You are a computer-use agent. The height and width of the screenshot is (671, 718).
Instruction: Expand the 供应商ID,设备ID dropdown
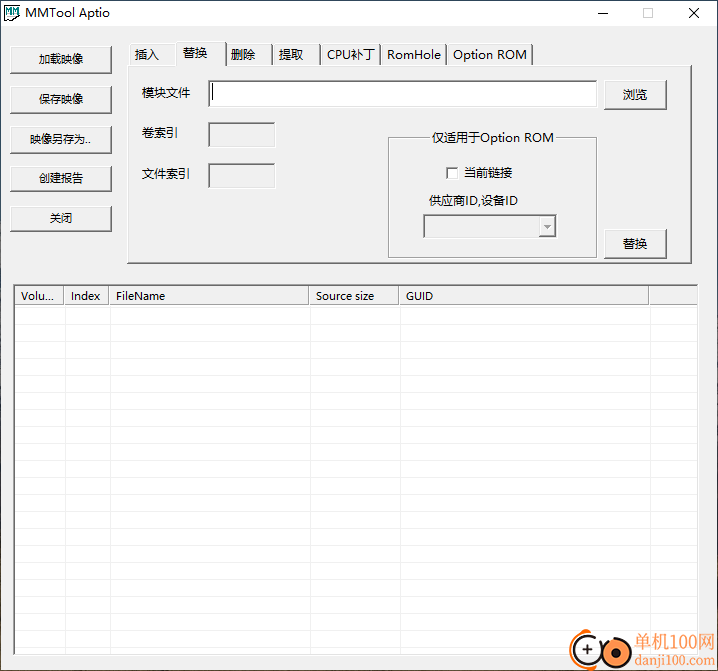[547, 227]
